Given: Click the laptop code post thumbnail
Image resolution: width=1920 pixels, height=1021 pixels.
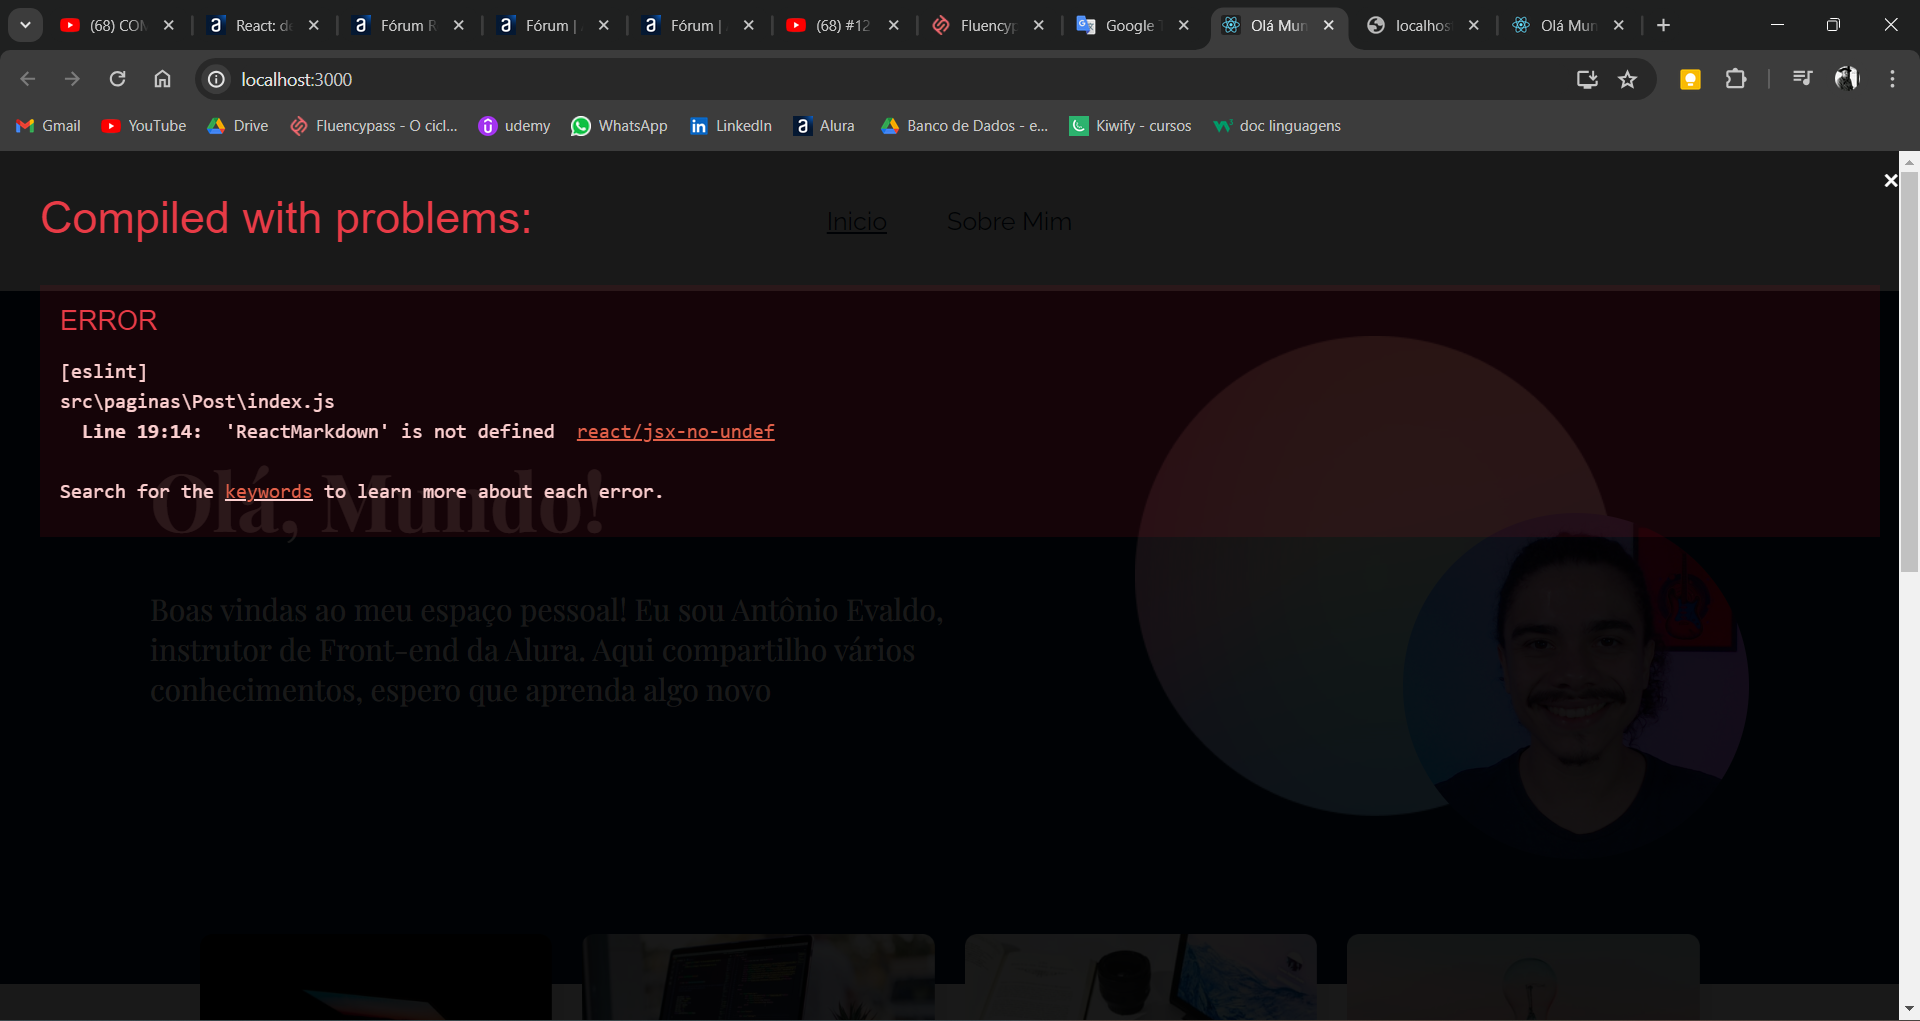Looking at the screenshot, I should [x=759, y=977].
